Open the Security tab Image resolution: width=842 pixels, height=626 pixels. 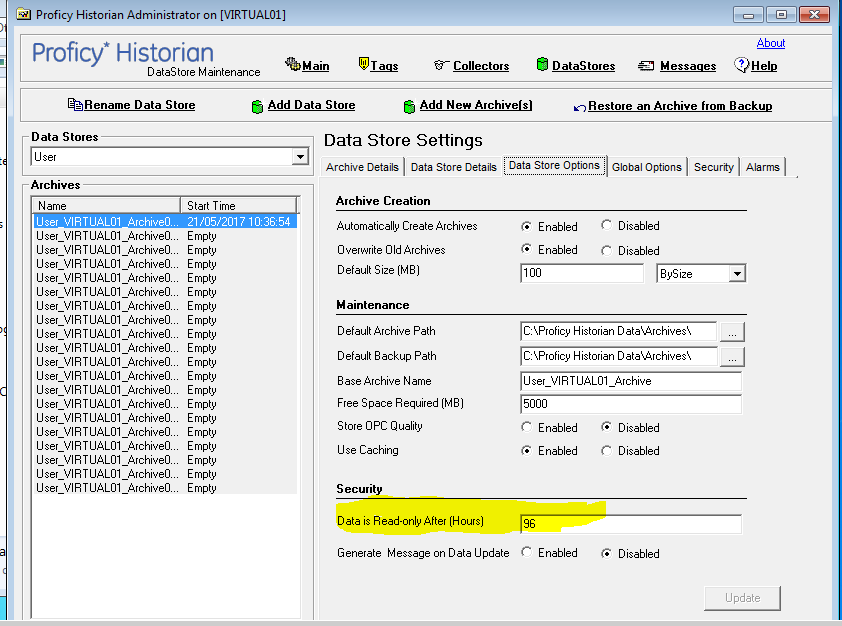[714, 167]
